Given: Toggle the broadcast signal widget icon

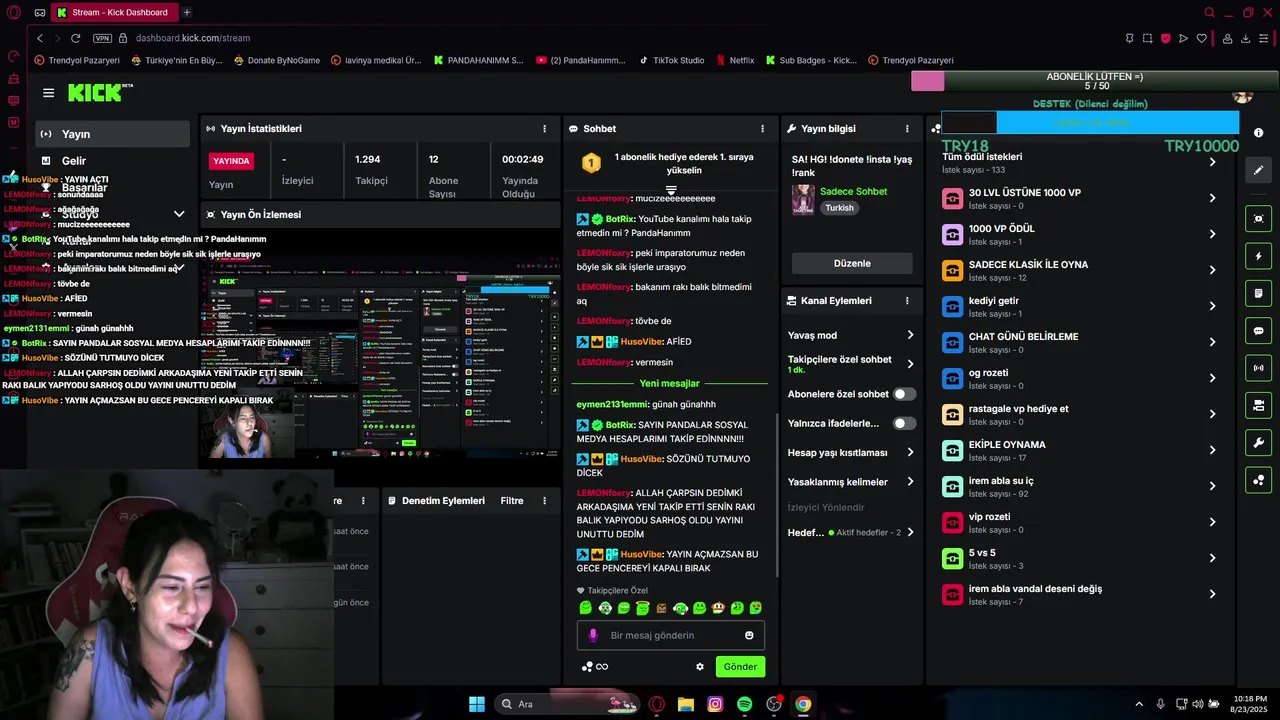Looking at the screenshot, I should pos(1258,368).
